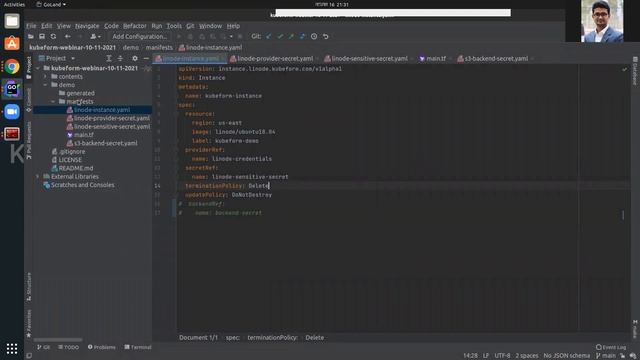This screenshot has width=640, height=360.
Task: Click Add Configuration button
Action: point(140,36)
